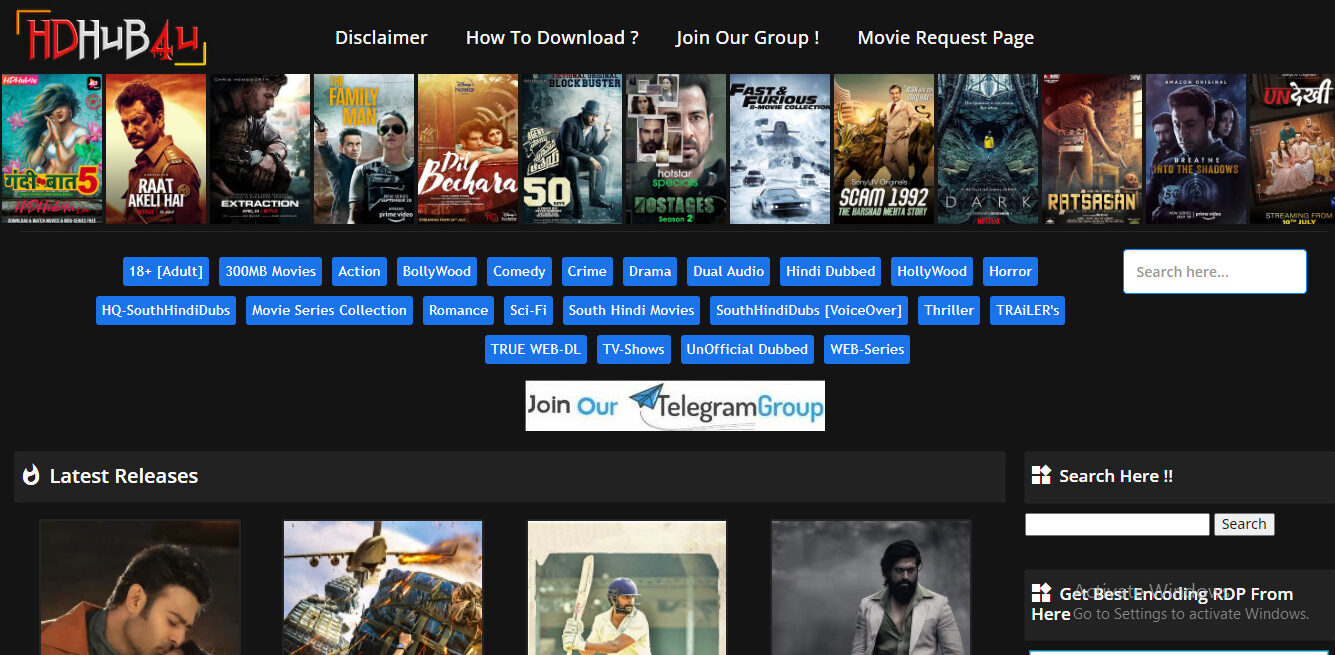Open the Scam 1992 poster

click(x=884, y=149)
